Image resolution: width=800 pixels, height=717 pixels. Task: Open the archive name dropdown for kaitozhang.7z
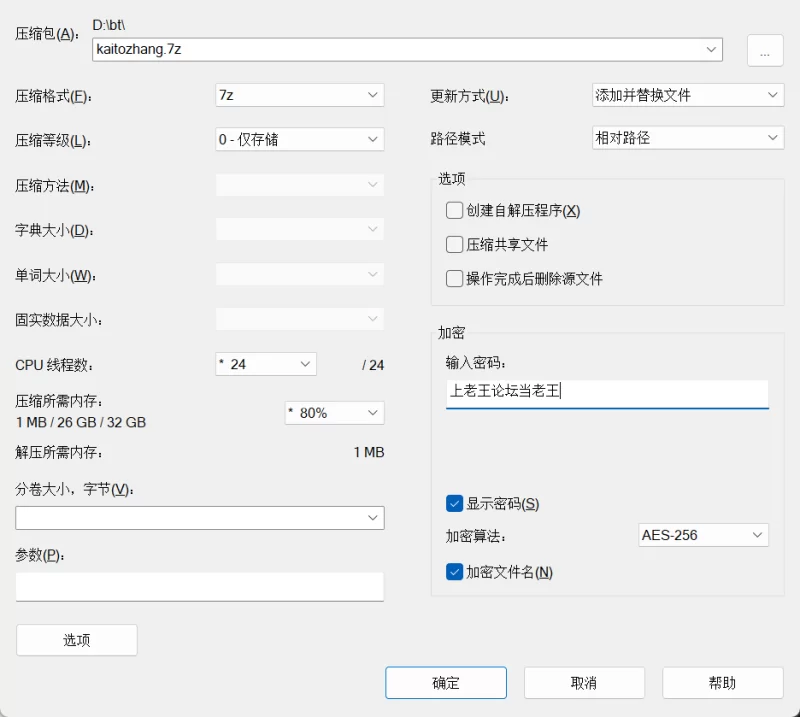click(712, 48)
